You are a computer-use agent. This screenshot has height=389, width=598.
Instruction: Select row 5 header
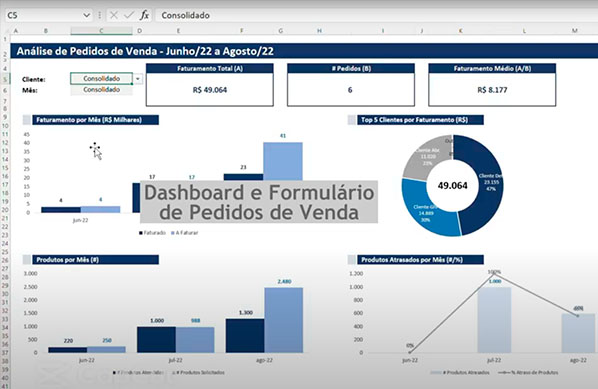tap(5, 79)
